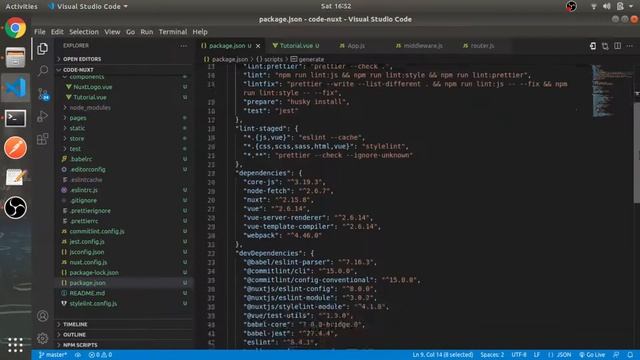
Task: Open README.md in the explorer
Action: [87, 293]
